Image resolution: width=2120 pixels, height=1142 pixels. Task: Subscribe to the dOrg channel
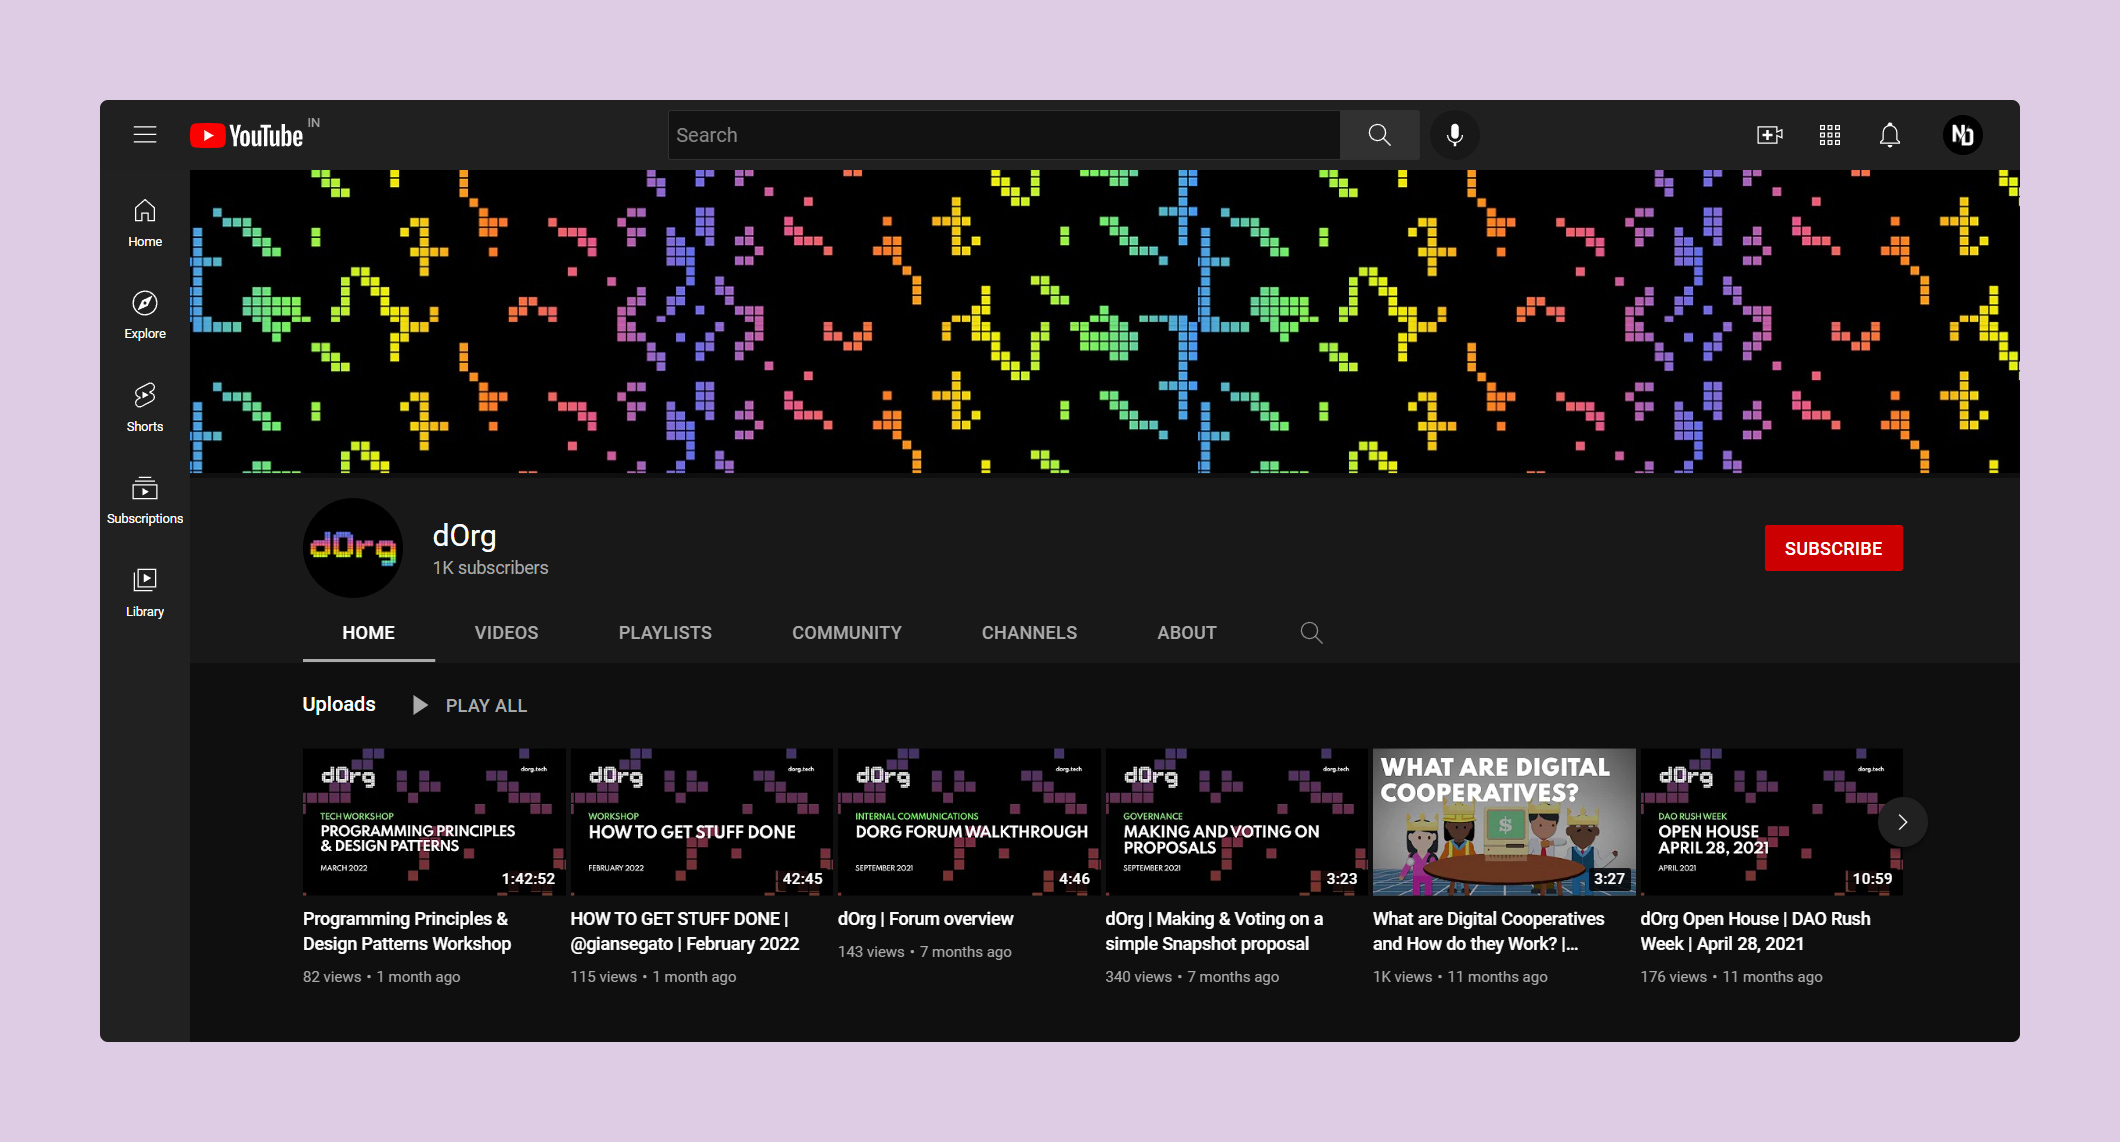[x=1834, y=548]
